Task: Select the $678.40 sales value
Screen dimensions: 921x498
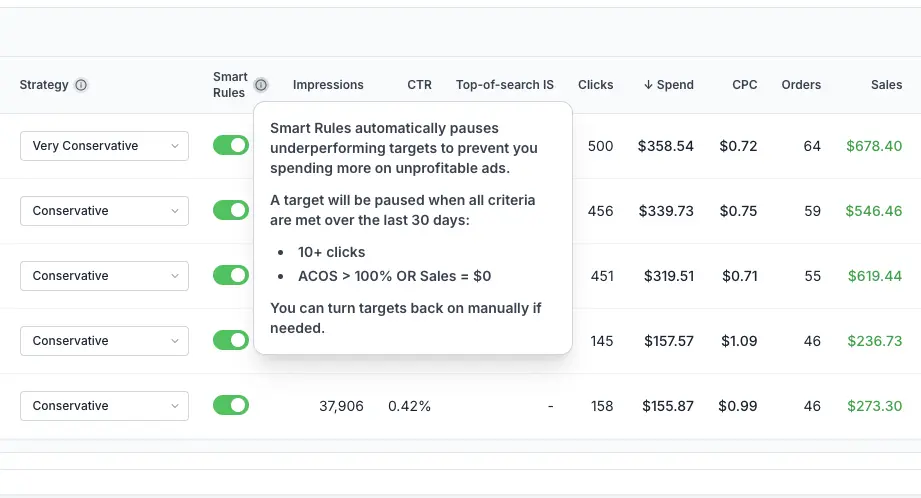Action: [x=874, y=146]
